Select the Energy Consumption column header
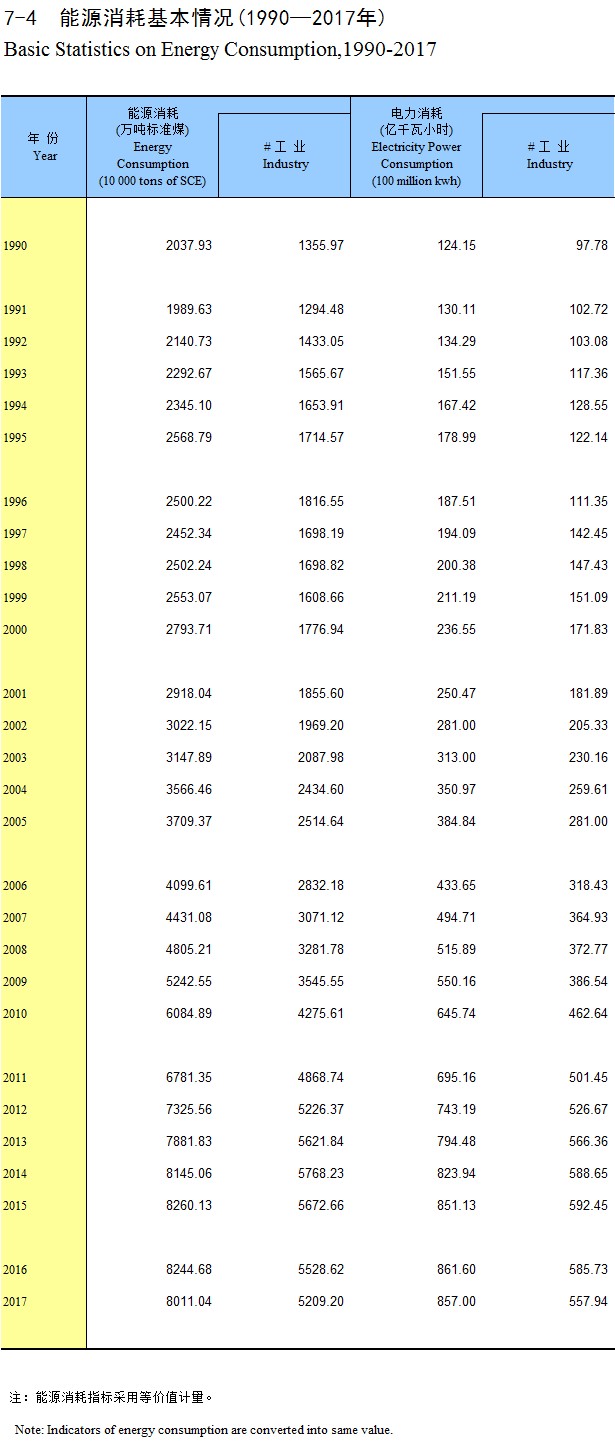 point(152,147)
